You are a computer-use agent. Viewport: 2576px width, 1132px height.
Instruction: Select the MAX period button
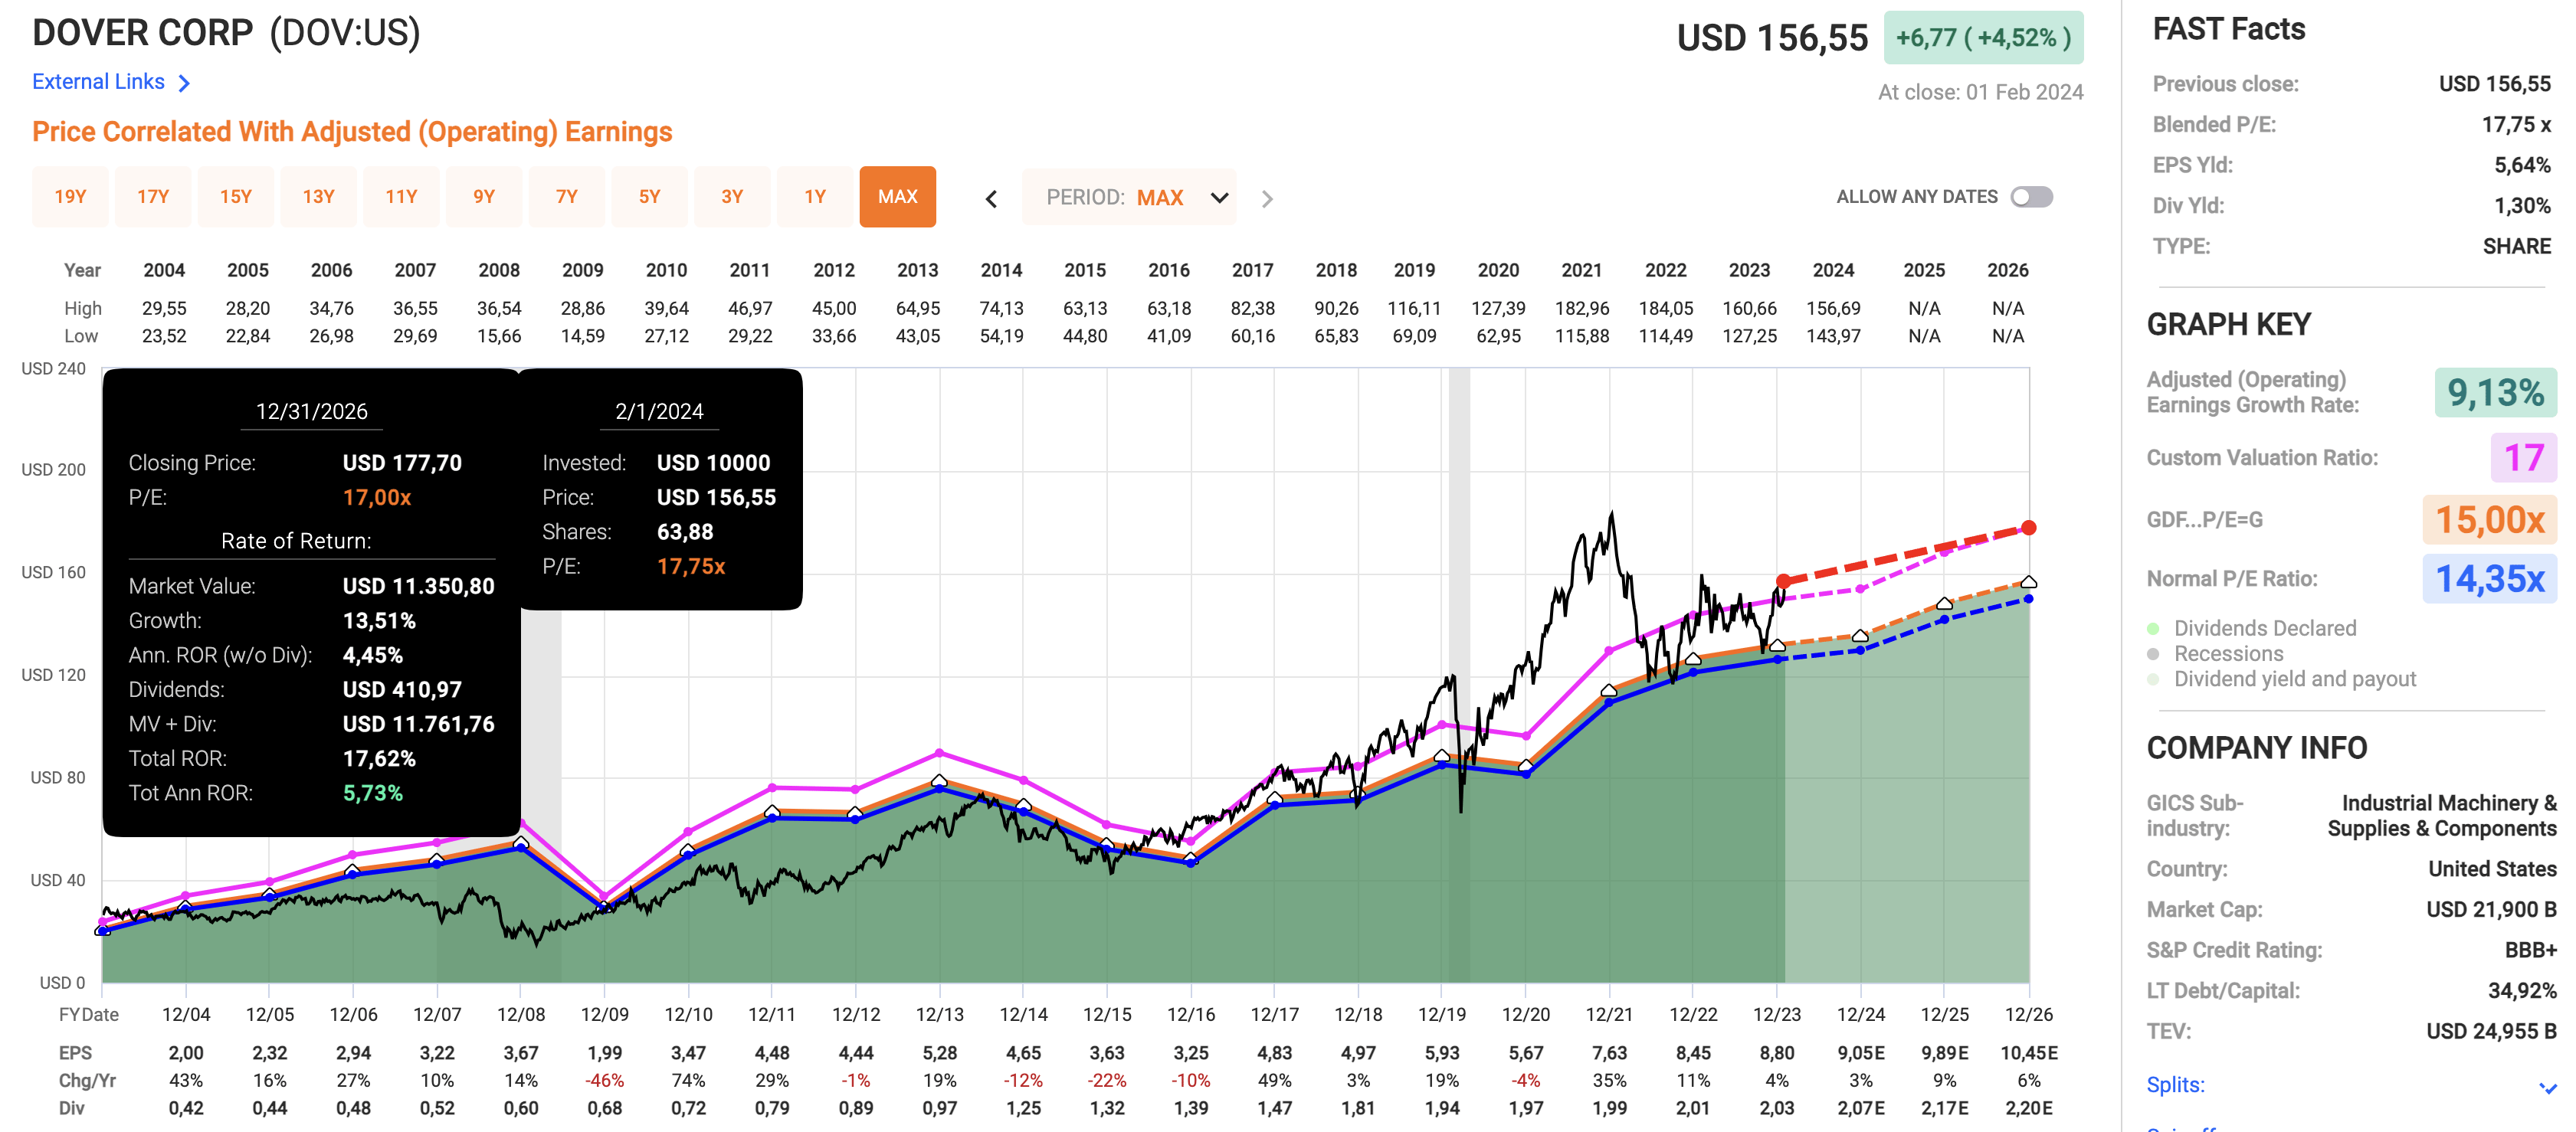click(897, 197)
